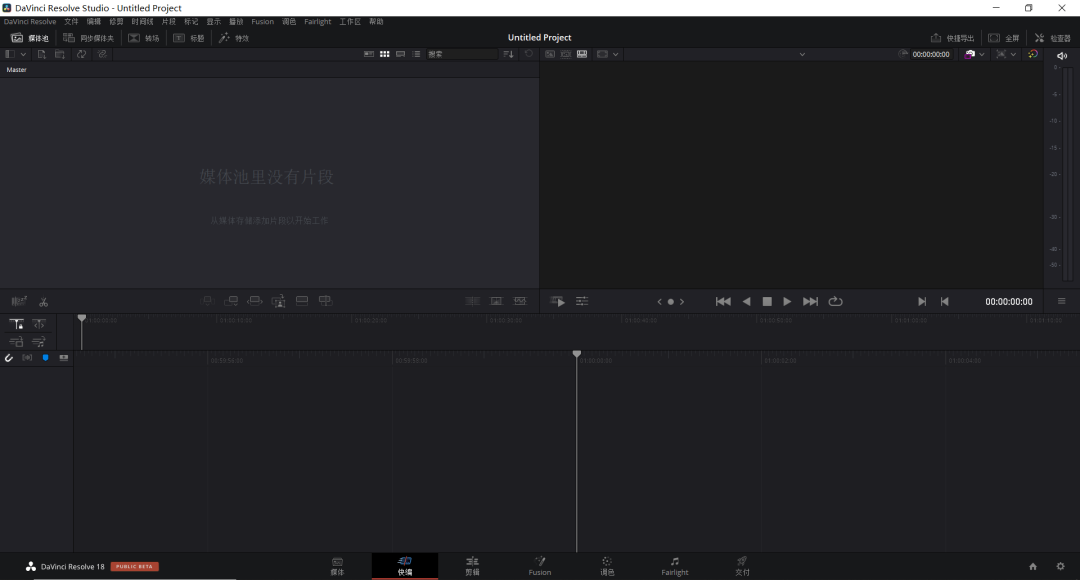Switch media pool to thumbnail grid view

[384, 54]
